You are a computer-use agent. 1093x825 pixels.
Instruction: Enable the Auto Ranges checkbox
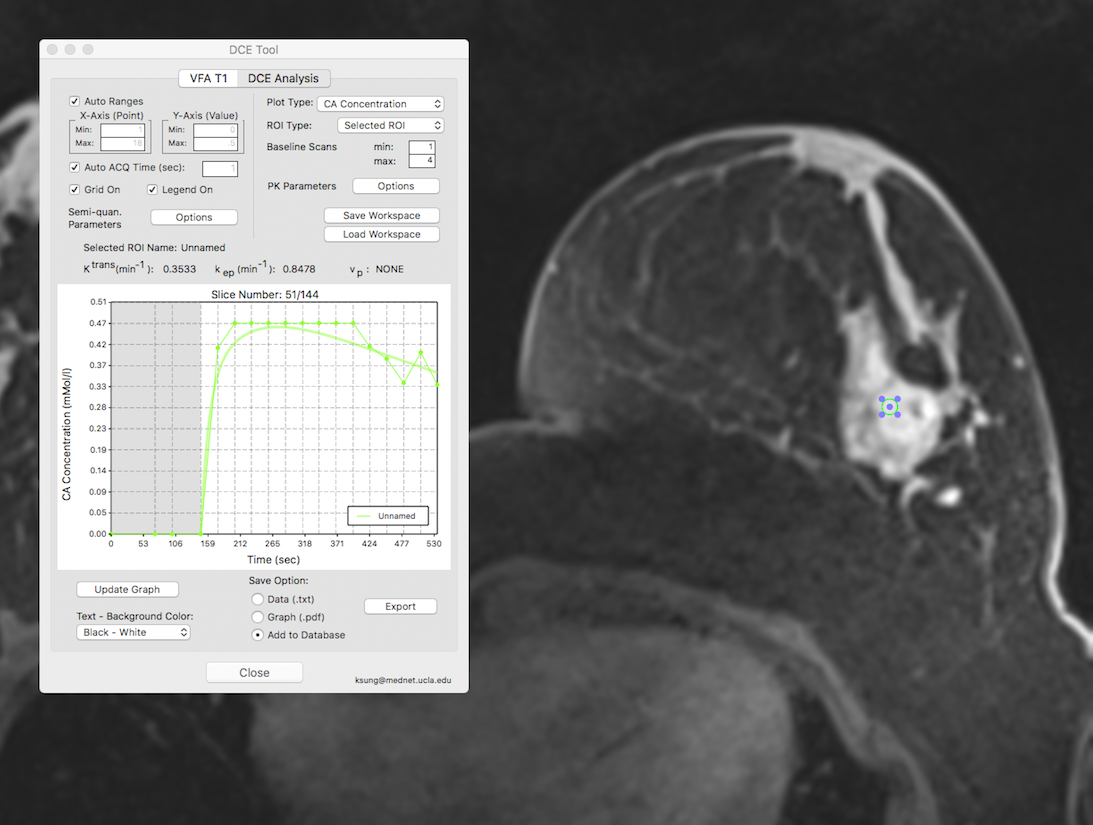(x=75, y=101)
